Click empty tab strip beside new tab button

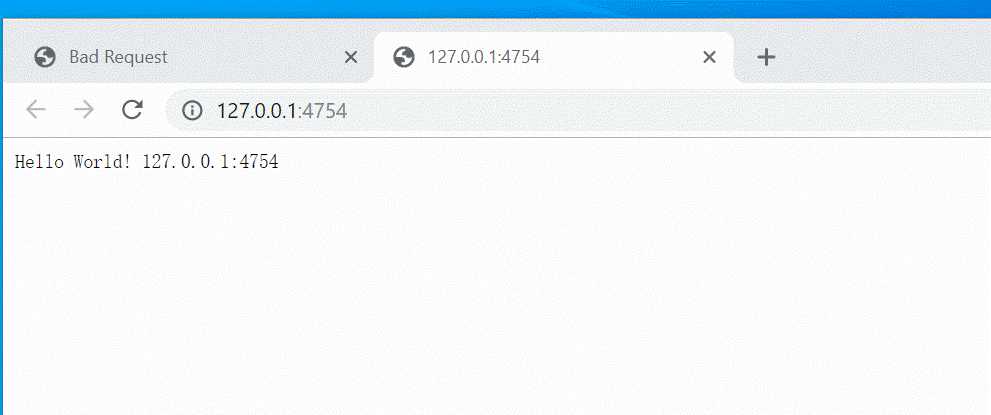point(885,57)
